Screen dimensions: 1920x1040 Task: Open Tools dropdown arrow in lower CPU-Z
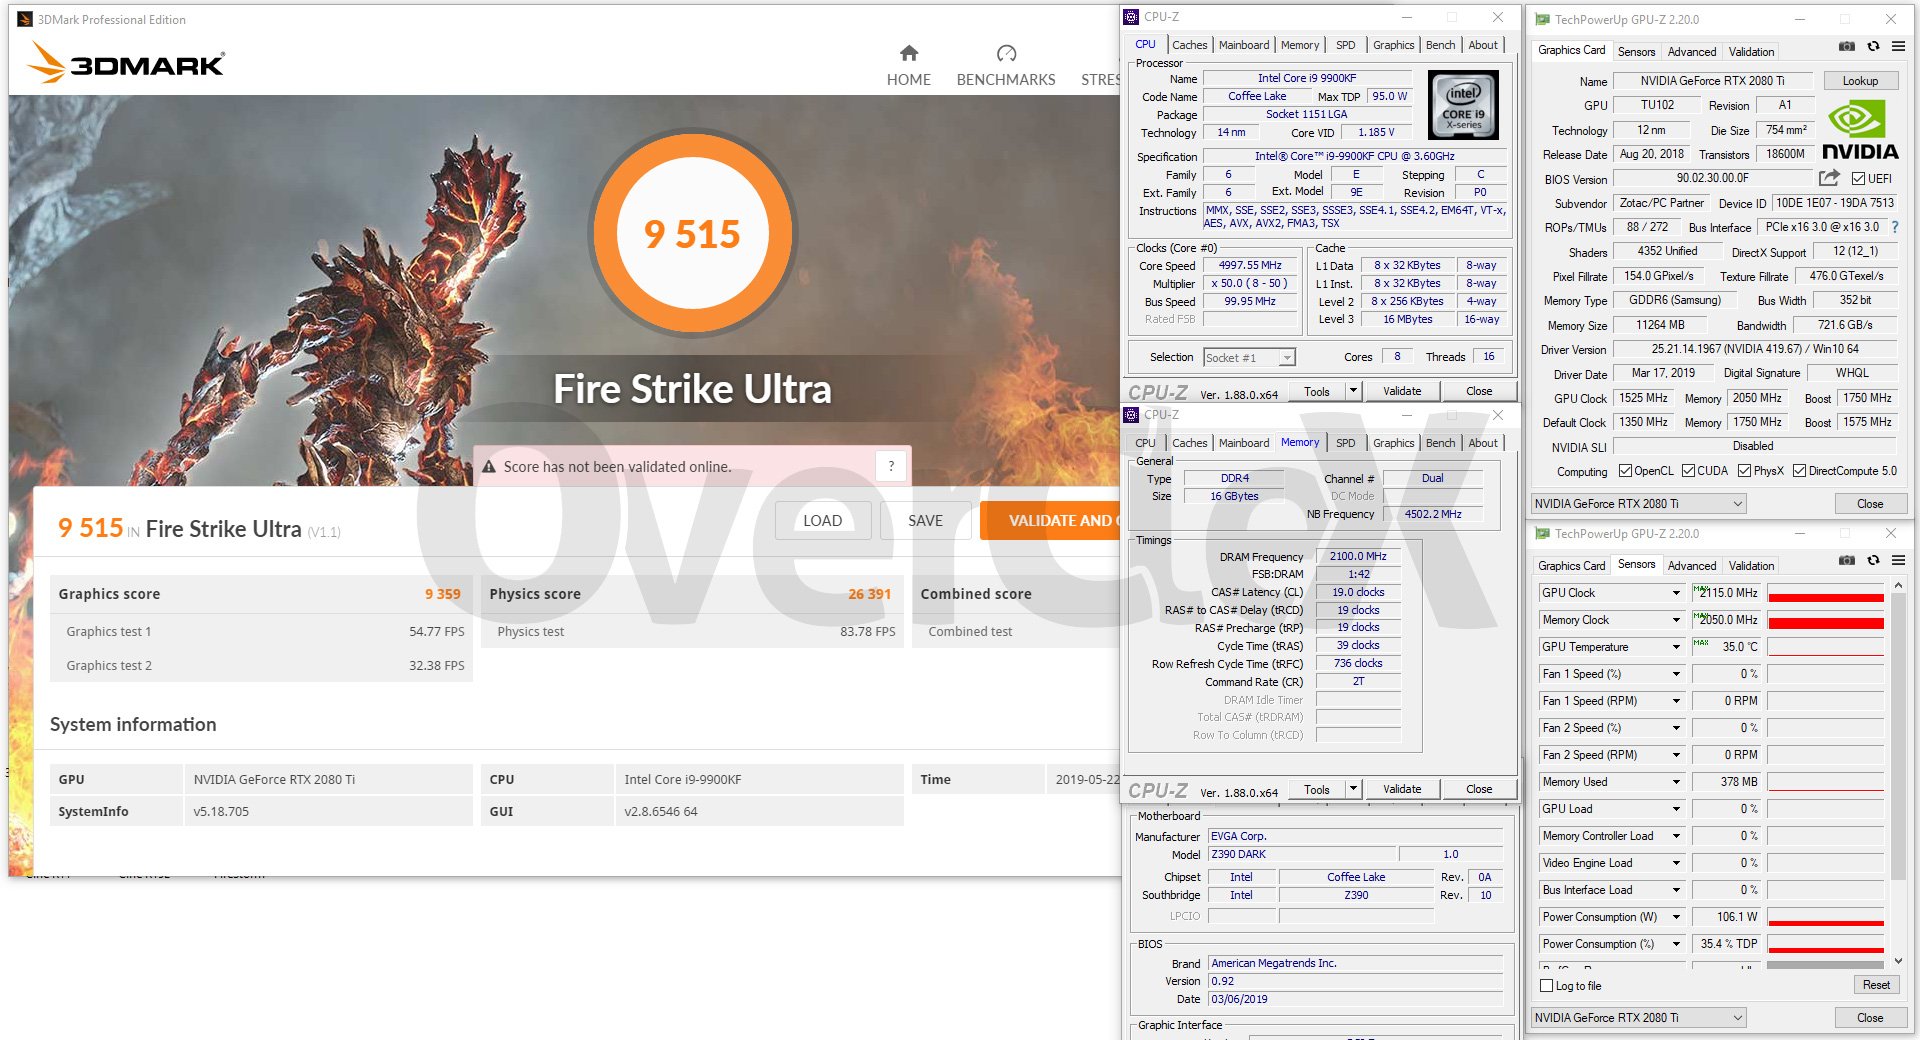point(1353,789)
